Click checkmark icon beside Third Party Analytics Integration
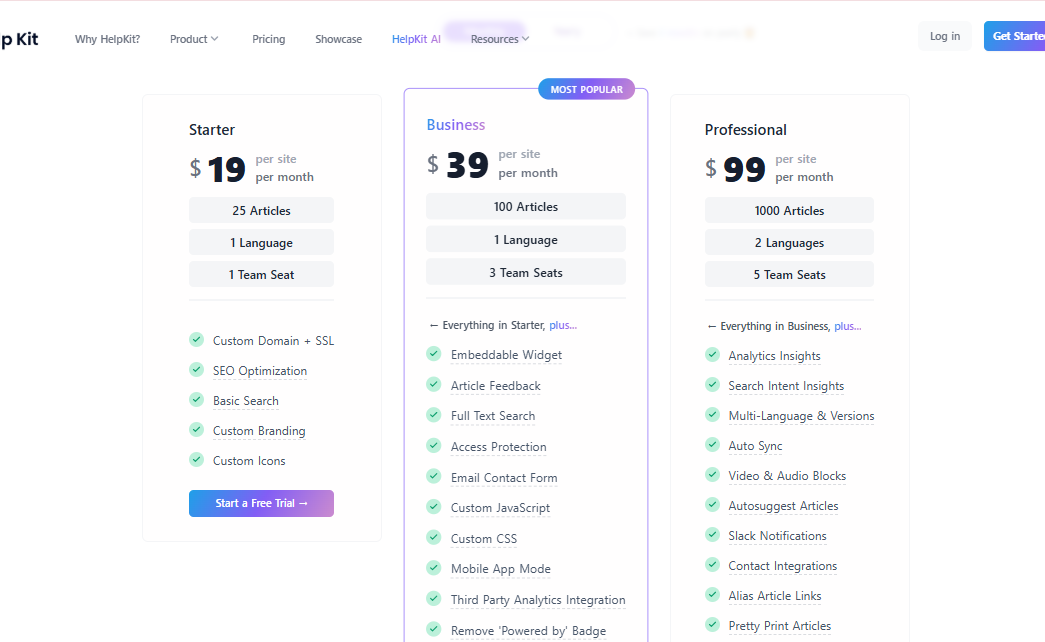Viewport: 1045px width, 642px height. click(434, 599)
